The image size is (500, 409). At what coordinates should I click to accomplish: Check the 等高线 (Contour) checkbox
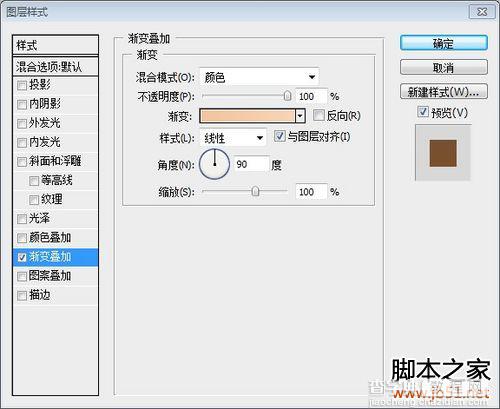point(34,181)
